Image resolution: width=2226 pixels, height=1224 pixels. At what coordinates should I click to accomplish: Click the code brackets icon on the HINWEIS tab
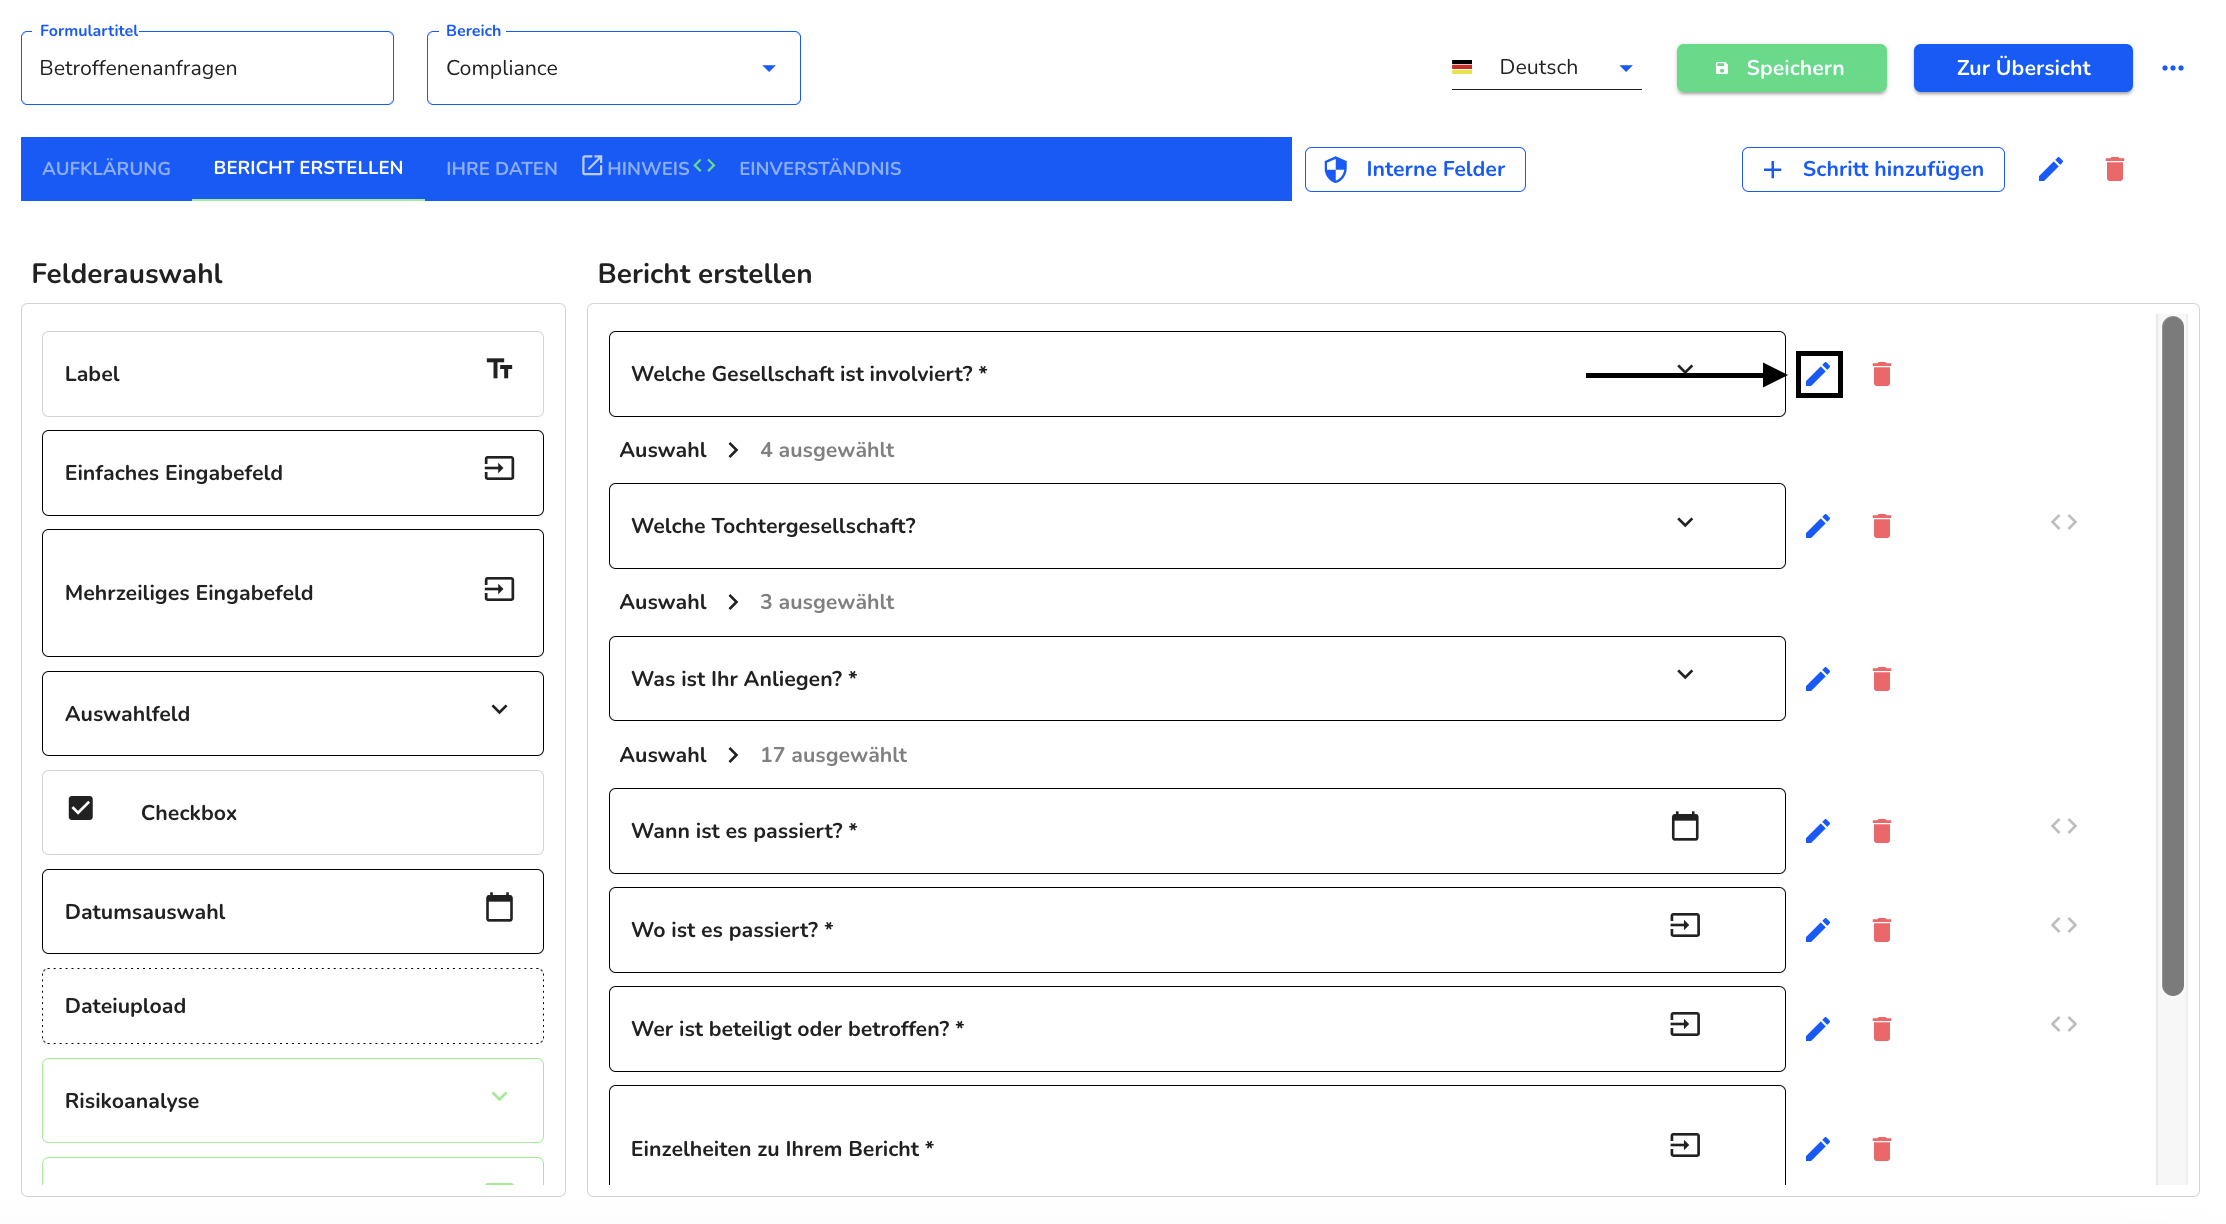pyautogui.click(x=704, y=166)
